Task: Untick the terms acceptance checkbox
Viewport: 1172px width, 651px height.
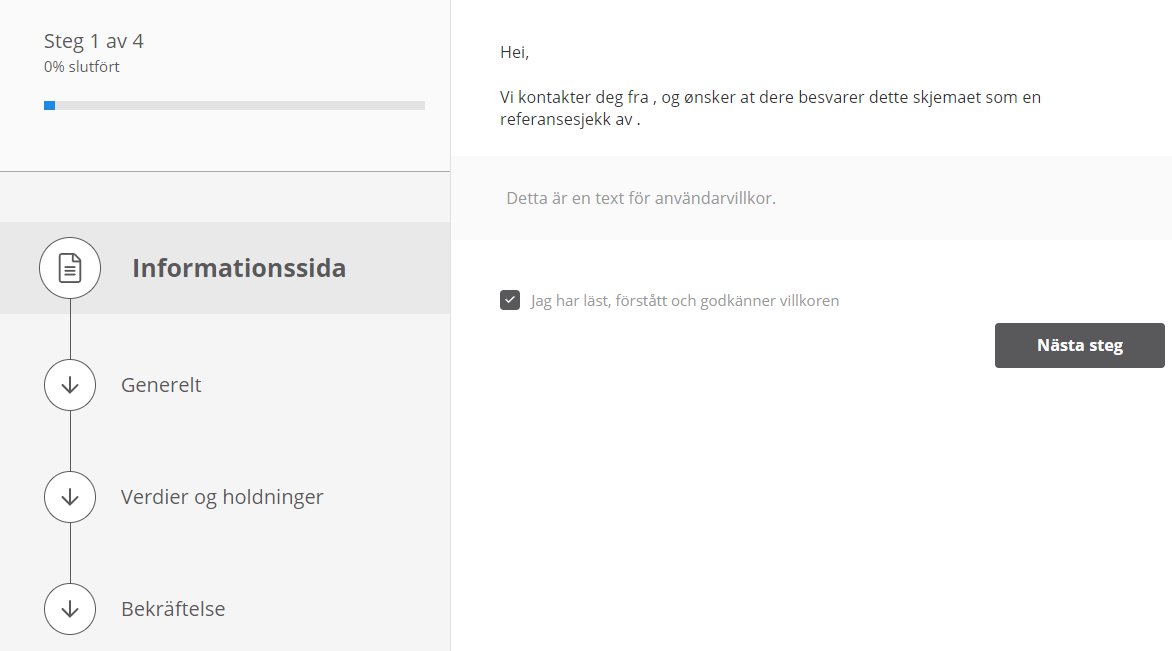Action: tap(510, 300)
